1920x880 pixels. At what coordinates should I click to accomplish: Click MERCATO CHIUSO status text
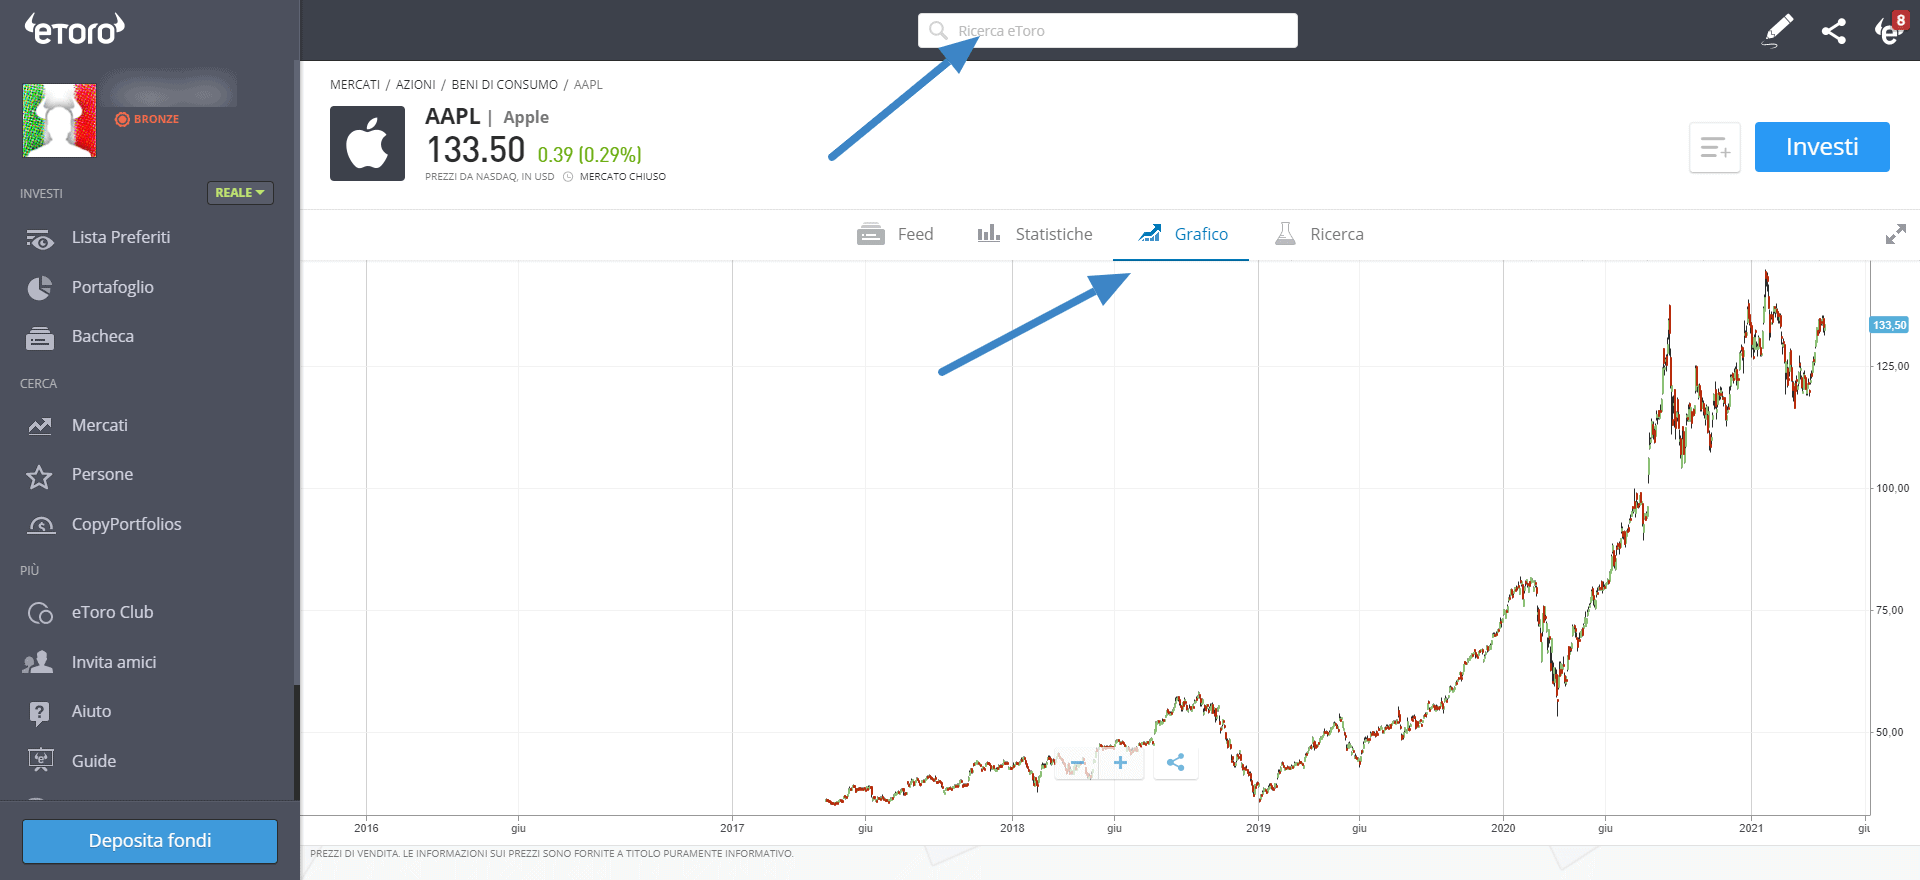pyautogui.click(x=623, y=177)
